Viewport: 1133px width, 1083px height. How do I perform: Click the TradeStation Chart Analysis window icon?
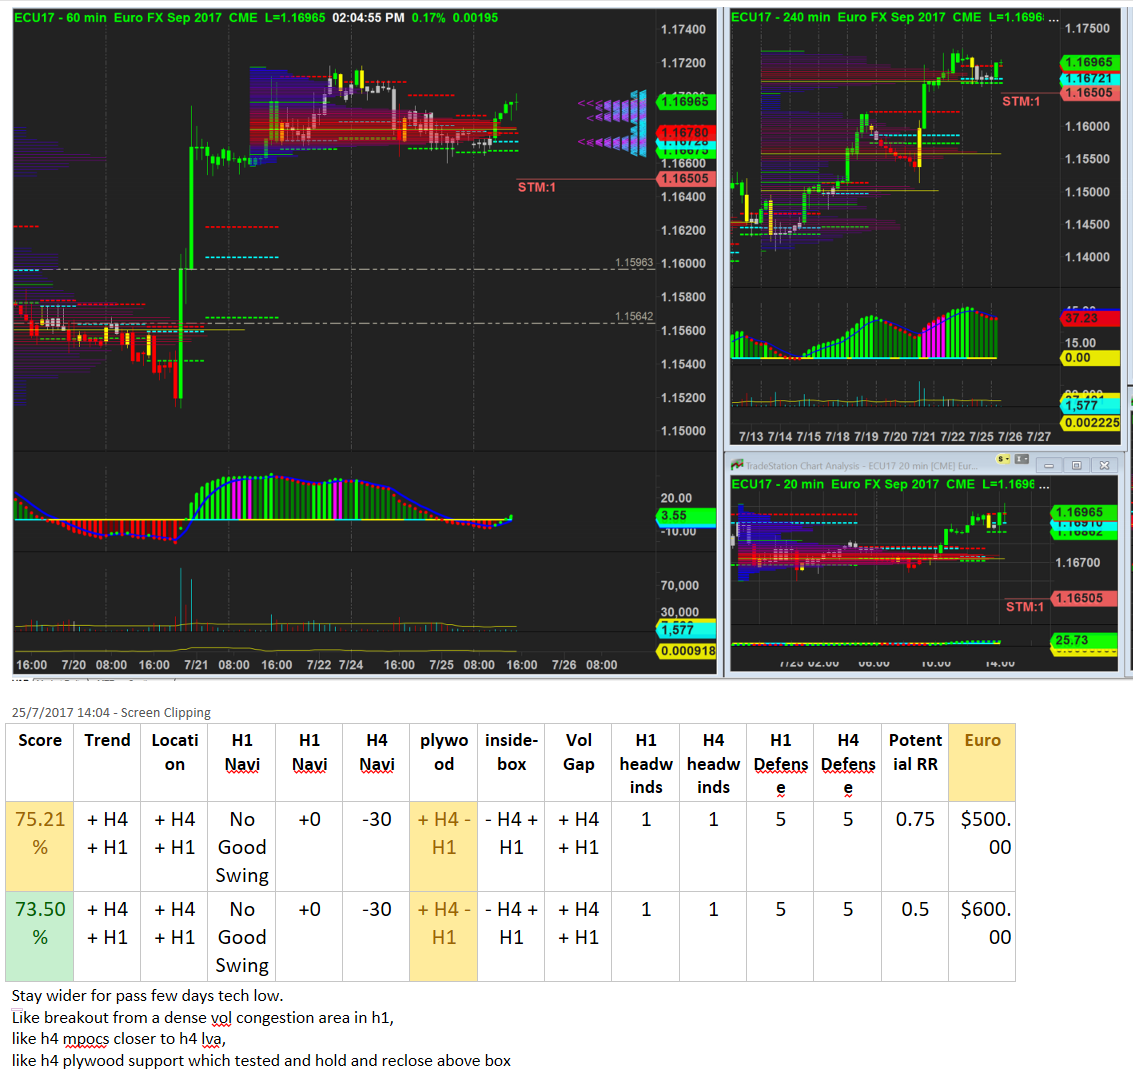click(737, 465)
